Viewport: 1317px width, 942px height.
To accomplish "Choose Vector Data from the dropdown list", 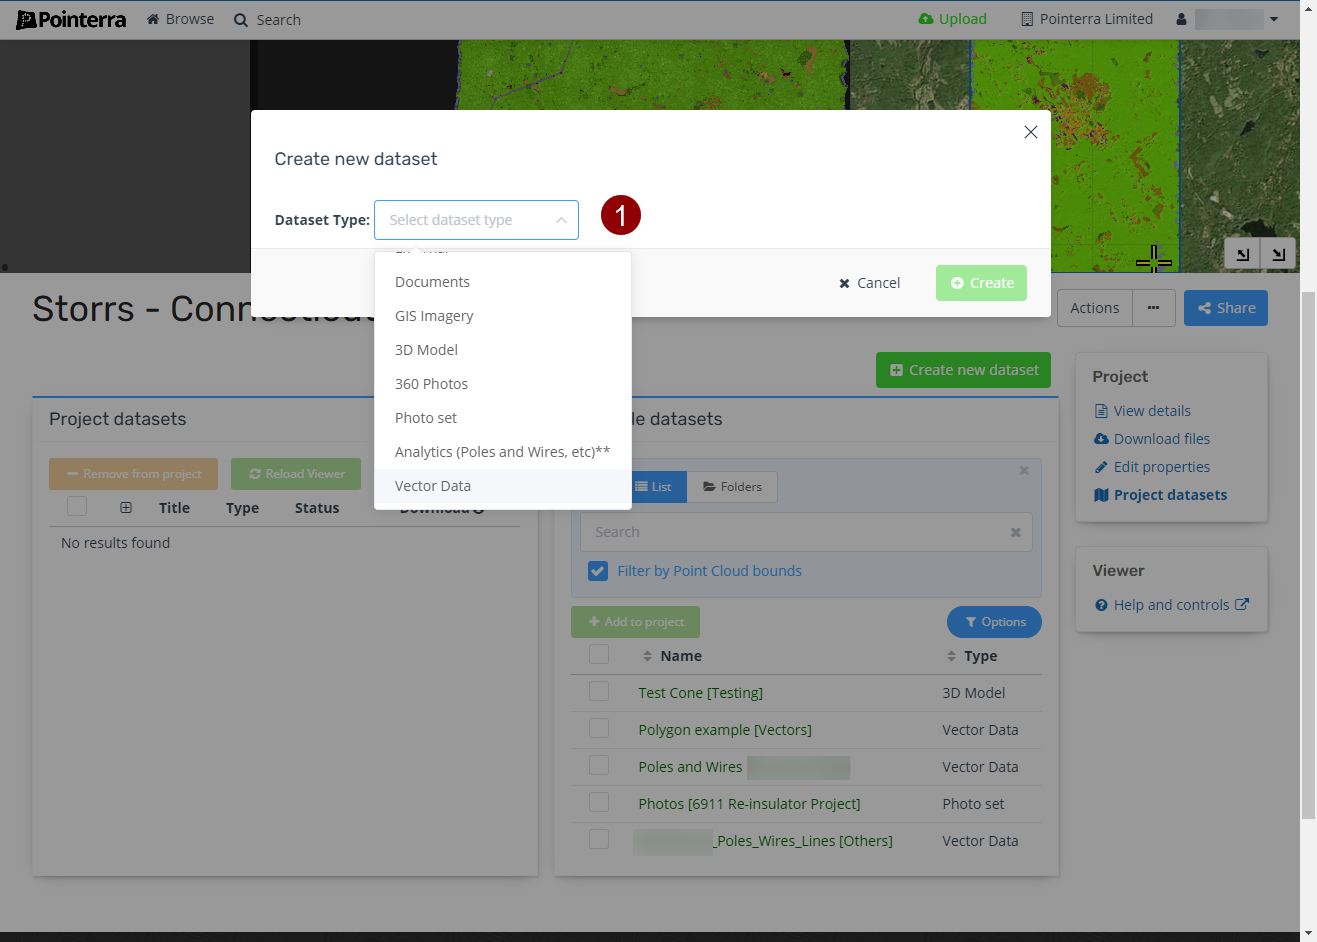I will 433,486.
